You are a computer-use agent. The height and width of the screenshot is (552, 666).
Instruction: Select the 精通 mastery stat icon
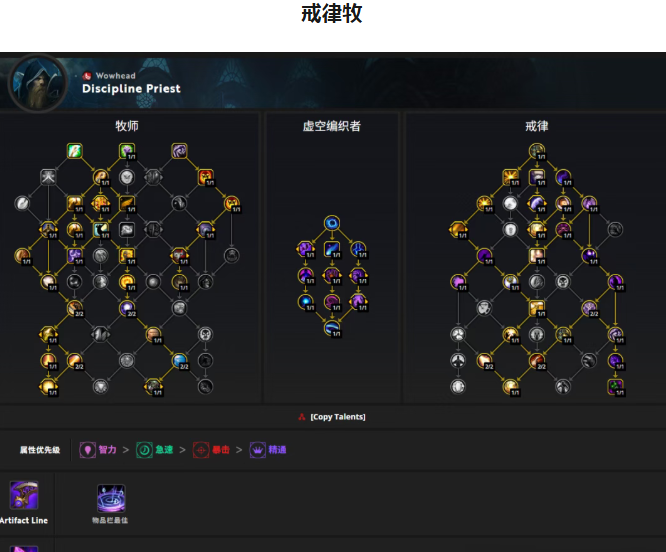coord(257,450)
